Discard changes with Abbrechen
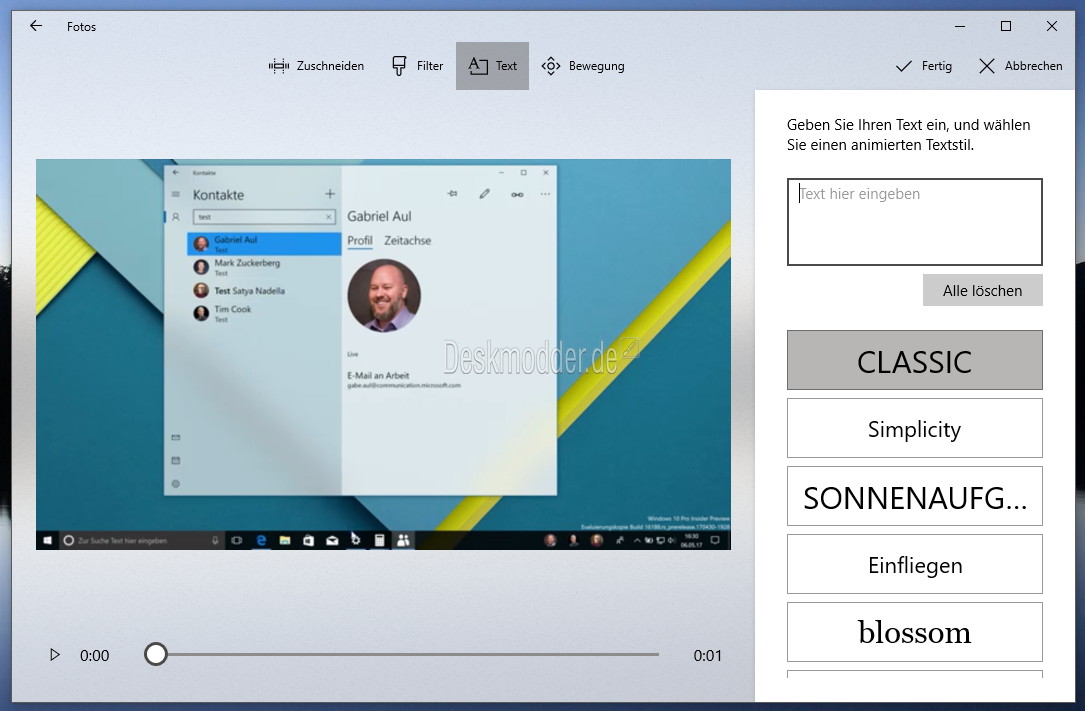 coord(1021,66)
